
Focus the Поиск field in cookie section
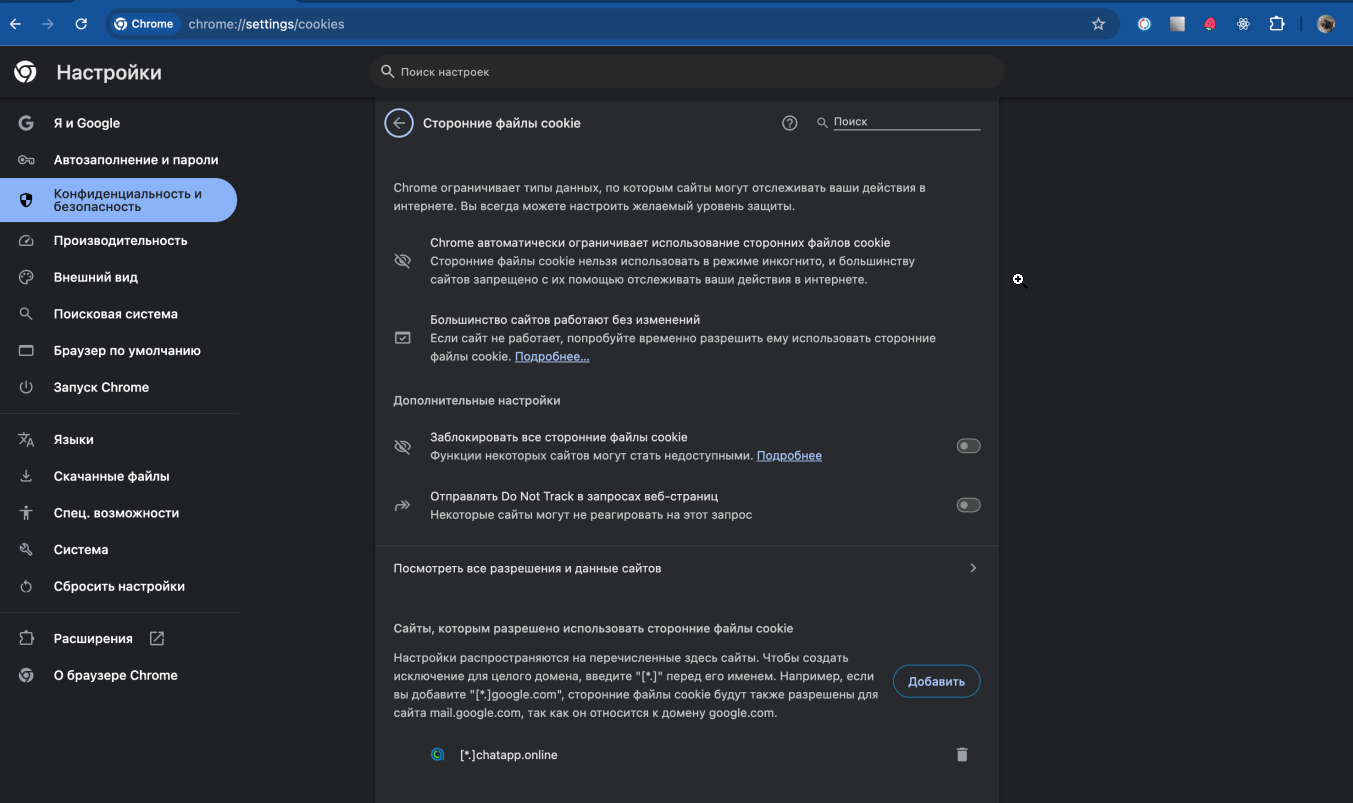pos(905,122)
